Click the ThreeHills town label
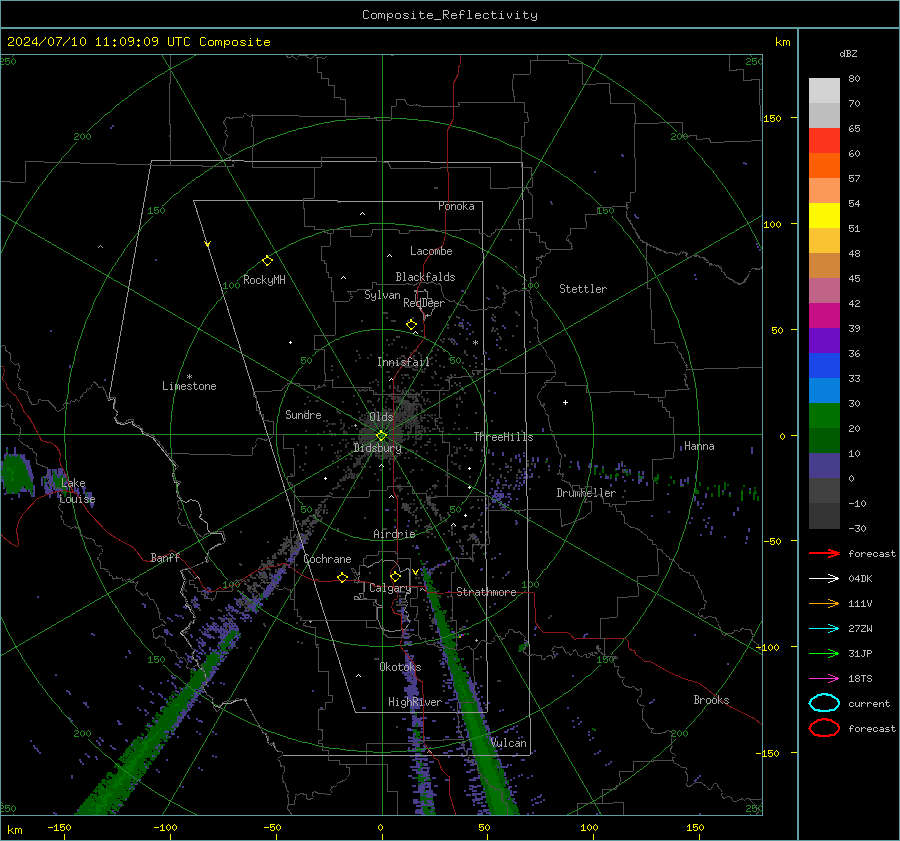This screenshot has width=900, height=841. click(503, 437)
